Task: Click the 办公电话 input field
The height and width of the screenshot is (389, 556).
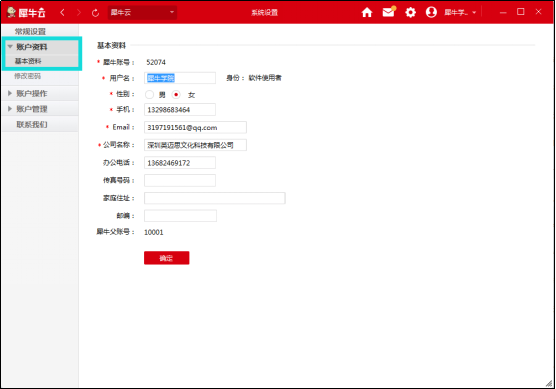Action: tap(180, 163)
